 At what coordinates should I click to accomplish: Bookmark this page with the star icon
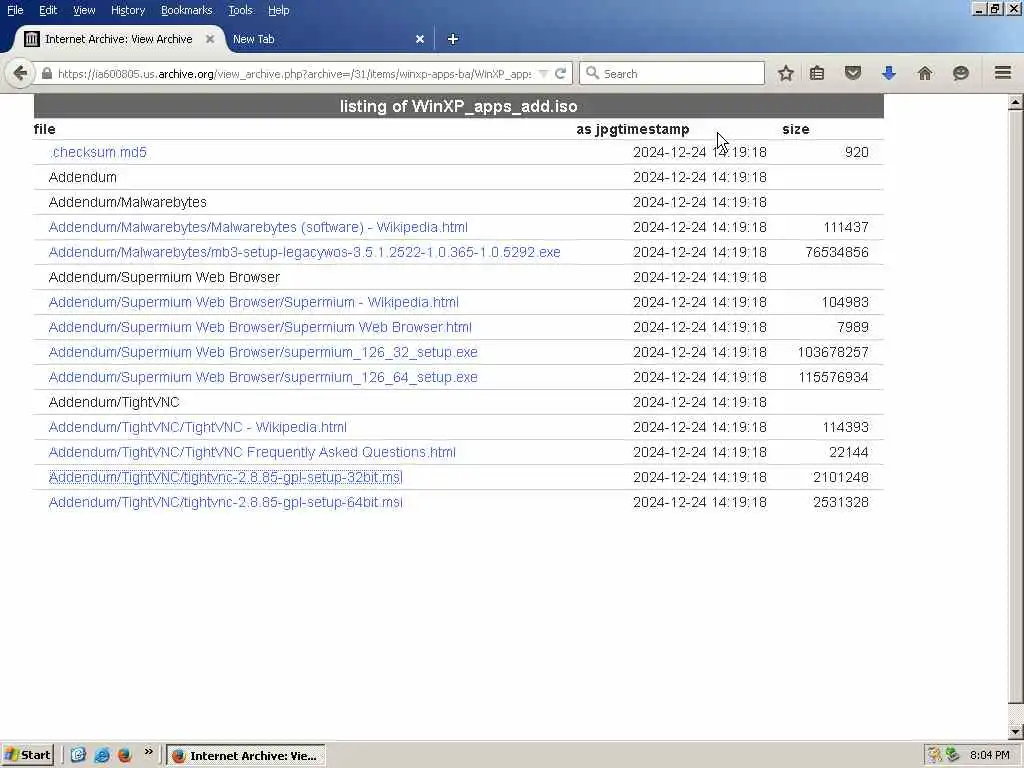[x=786, y=73]
